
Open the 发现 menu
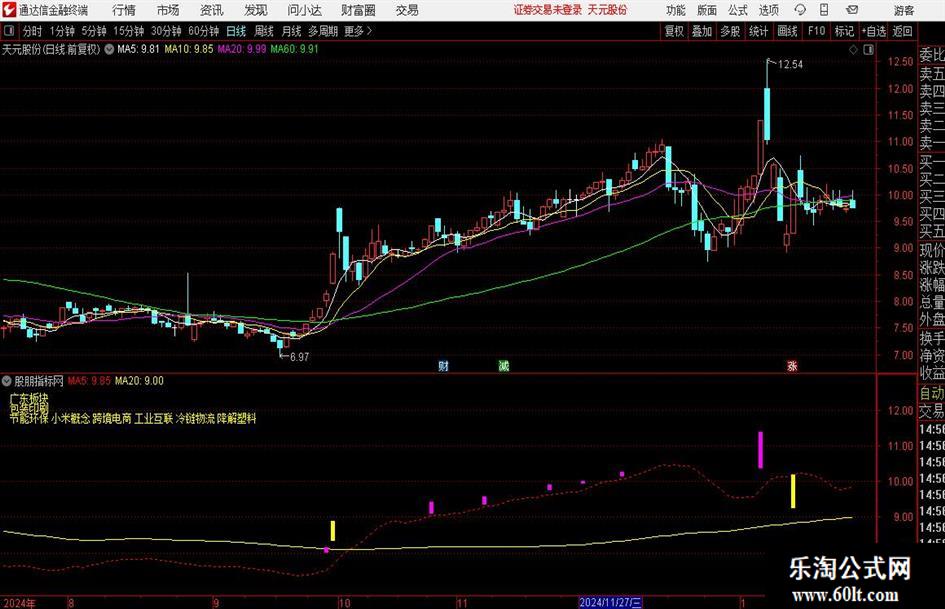(256, 10)
